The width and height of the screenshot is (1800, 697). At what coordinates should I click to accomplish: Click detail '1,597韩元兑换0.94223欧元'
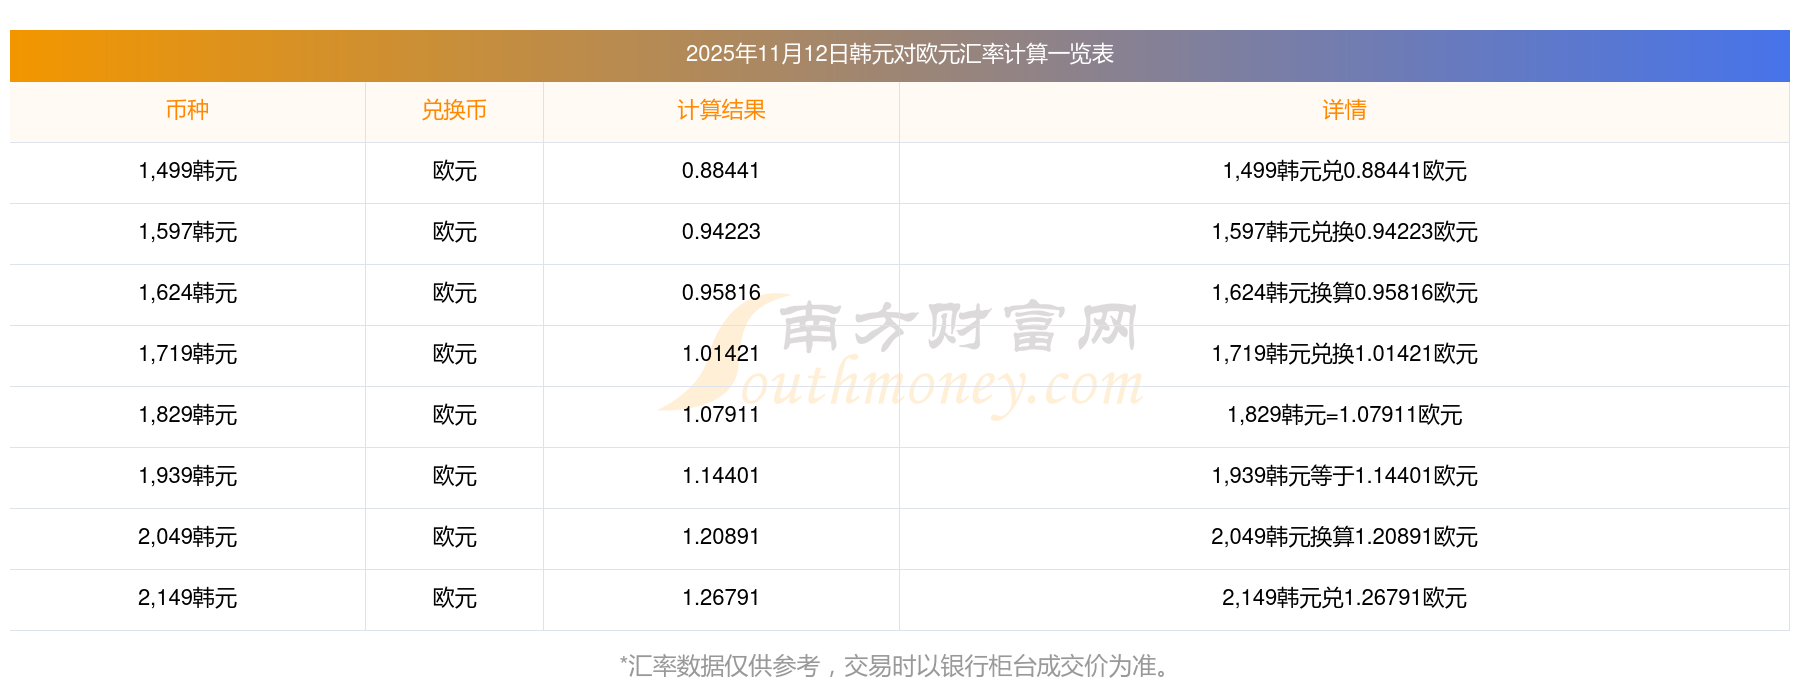point(1344,232)
